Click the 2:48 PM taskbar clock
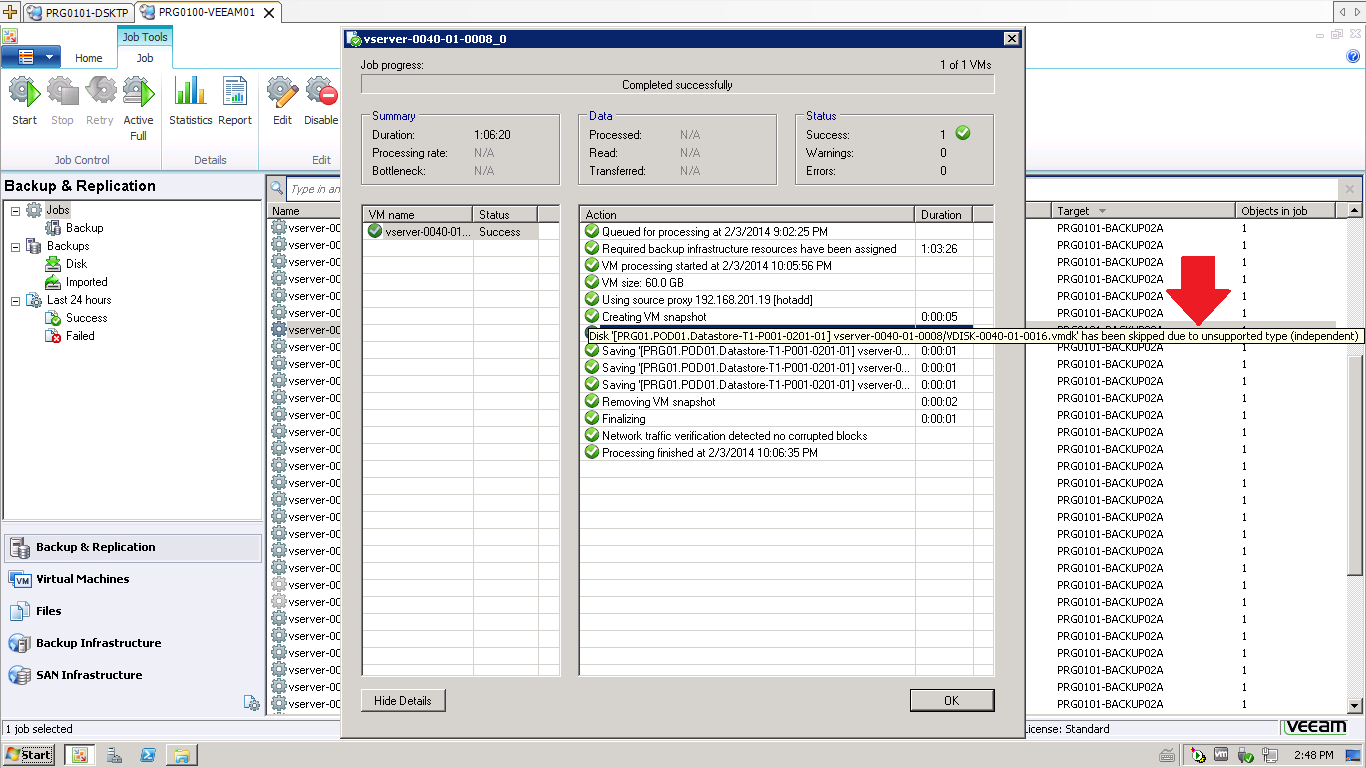 [1313, 755]
